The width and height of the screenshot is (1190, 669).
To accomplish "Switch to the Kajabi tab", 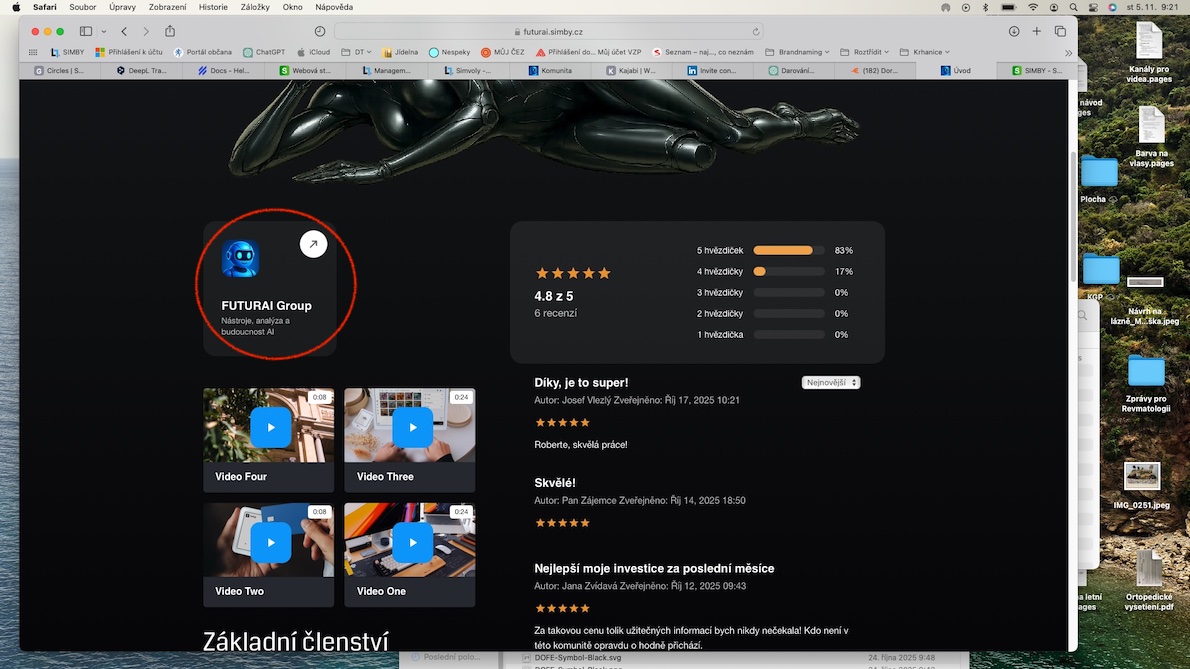I will coord(631,71).
